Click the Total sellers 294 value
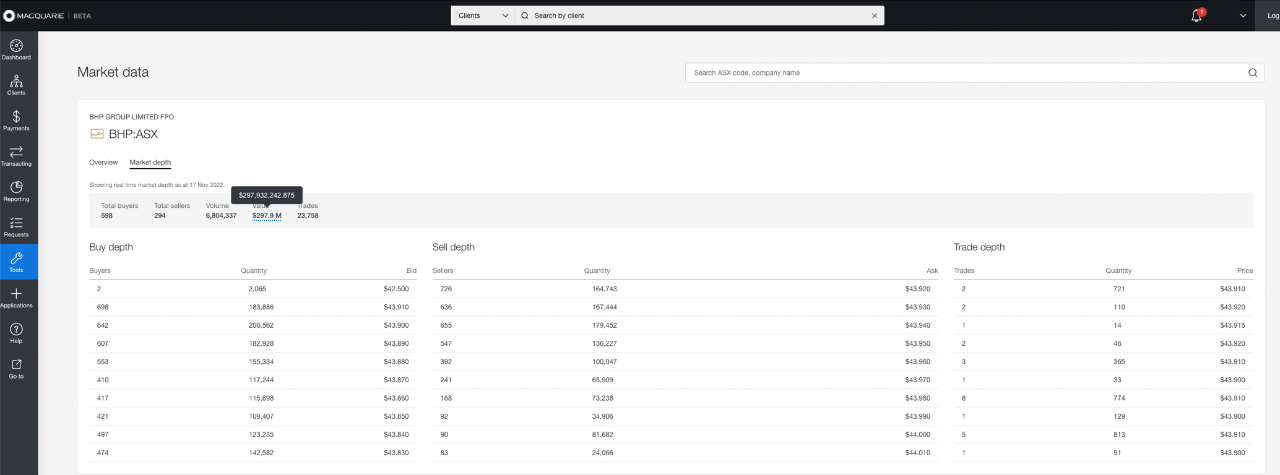 [160, 216]
